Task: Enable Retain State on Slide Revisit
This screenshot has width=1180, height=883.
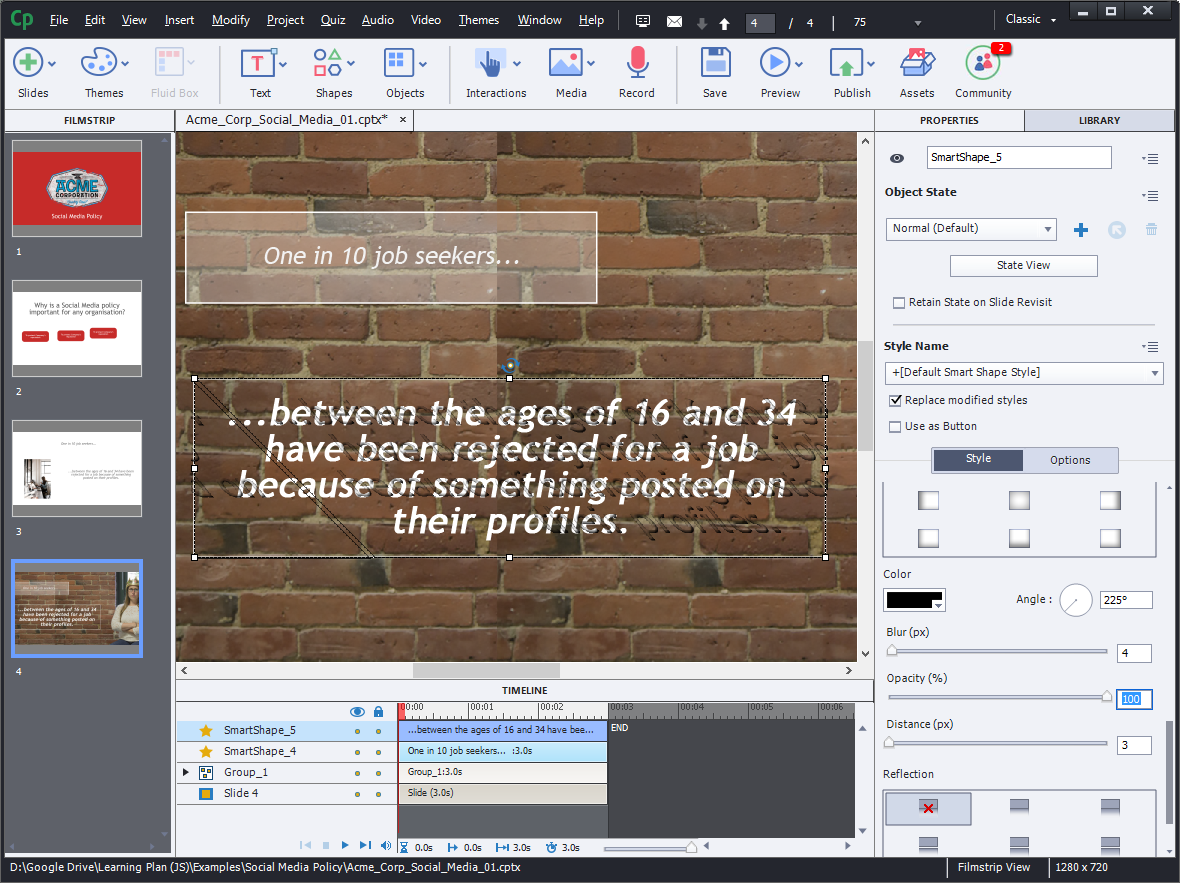Action: click(x=900, y=302)
